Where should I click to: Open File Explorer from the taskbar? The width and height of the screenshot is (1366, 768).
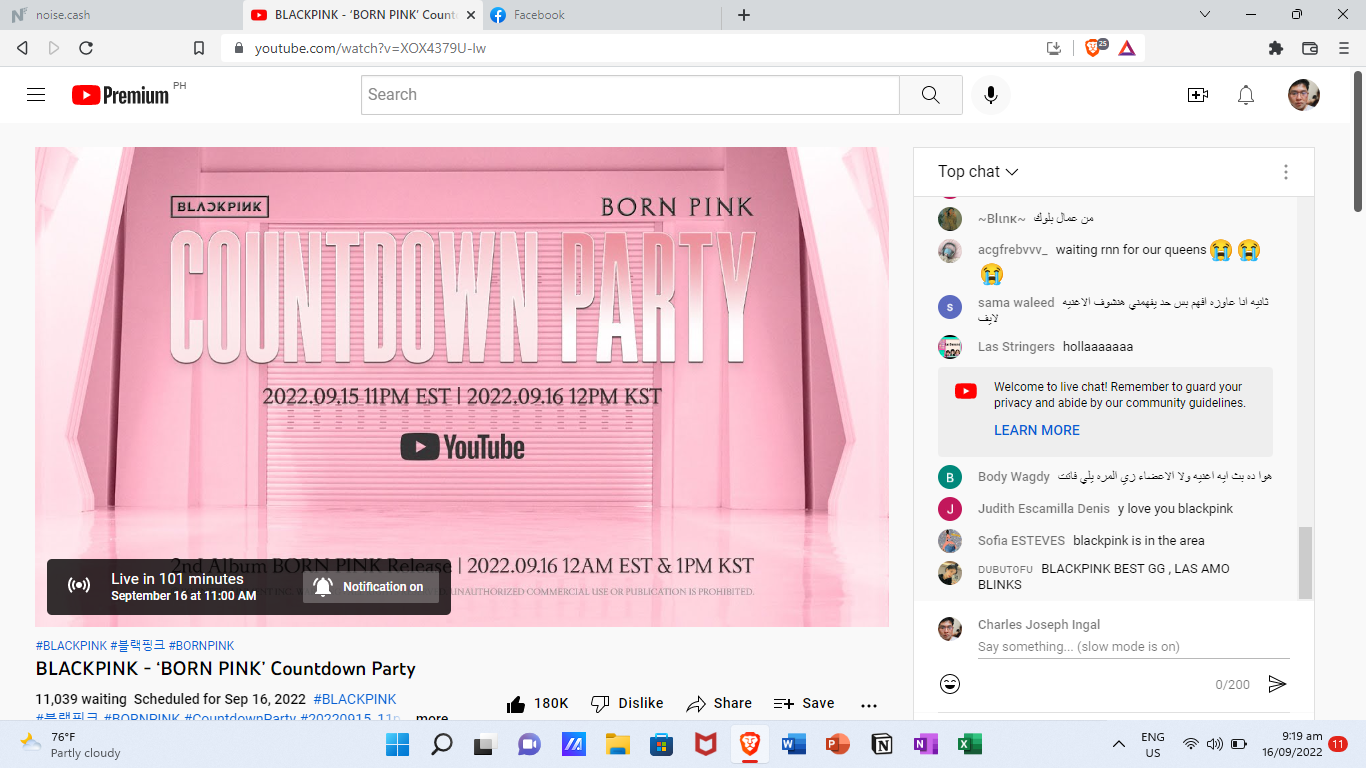click(618, 744)
